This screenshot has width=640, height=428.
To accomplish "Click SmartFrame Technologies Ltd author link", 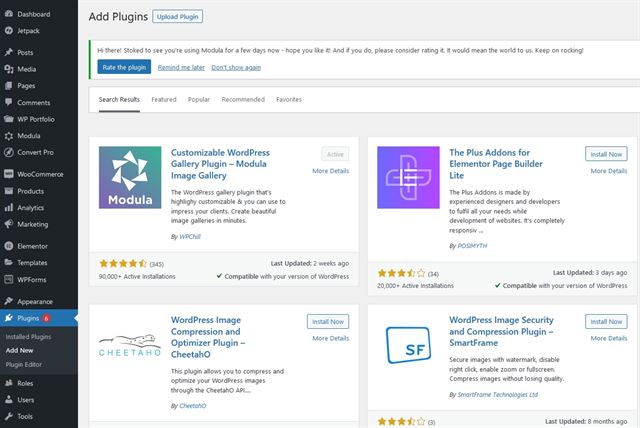I will (498, 395).
